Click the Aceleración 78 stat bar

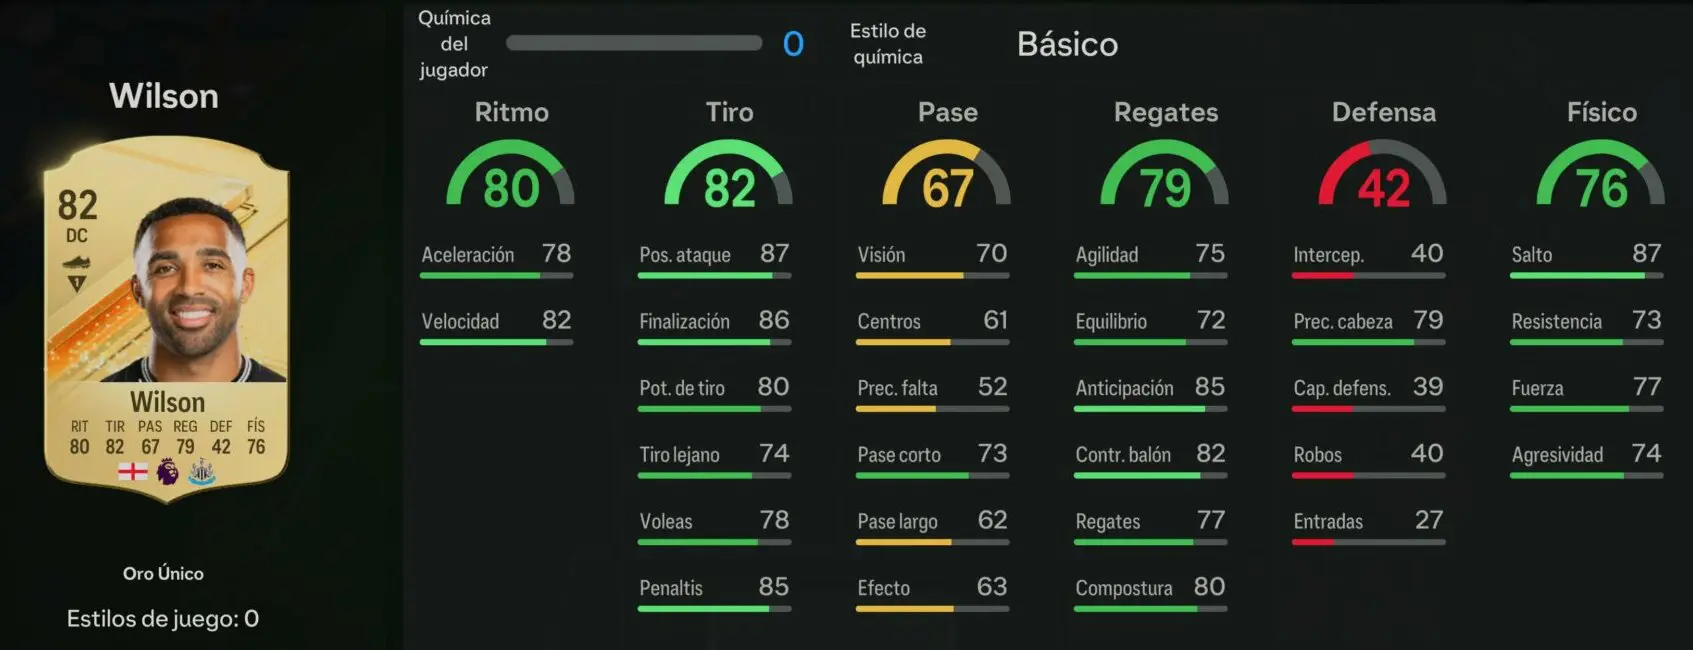coord(497,275)
